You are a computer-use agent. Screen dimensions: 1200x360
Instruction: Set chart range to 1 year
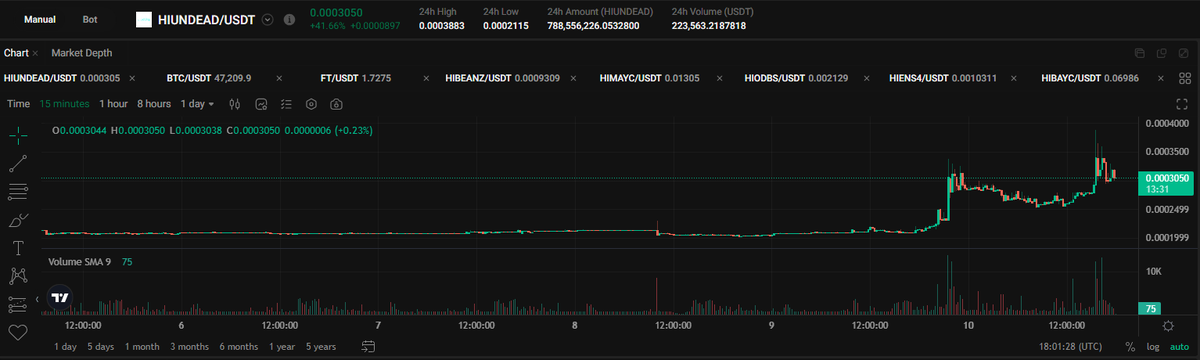coord(281,347)
